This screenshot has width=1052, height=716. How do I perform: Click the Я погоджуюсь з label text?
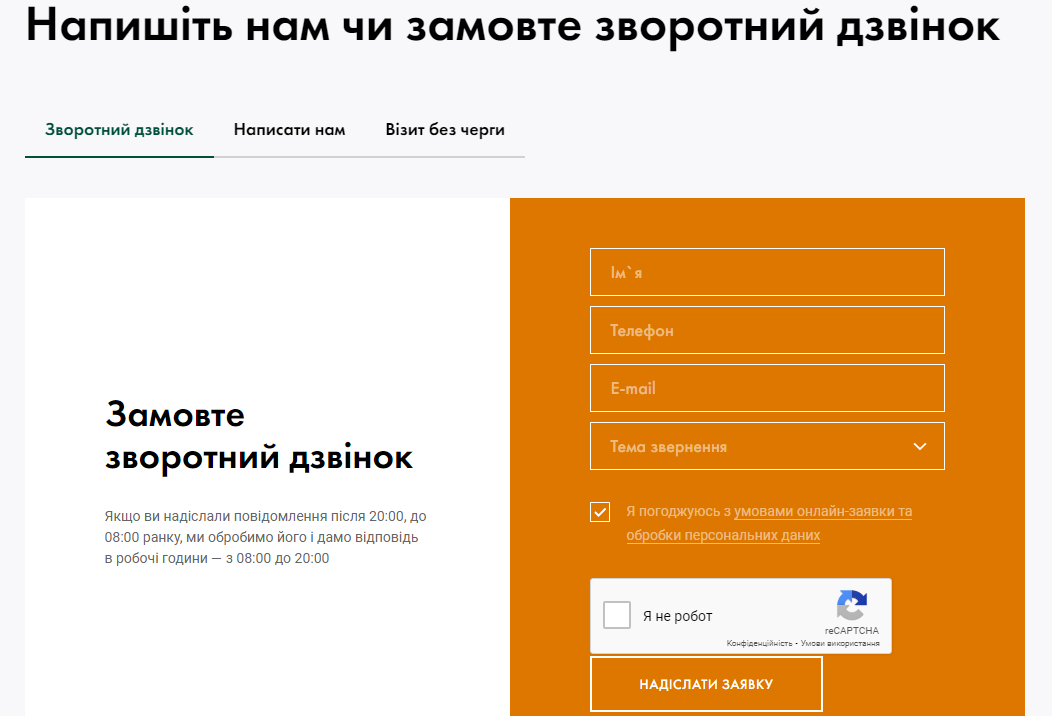click(x=679, y=511)
